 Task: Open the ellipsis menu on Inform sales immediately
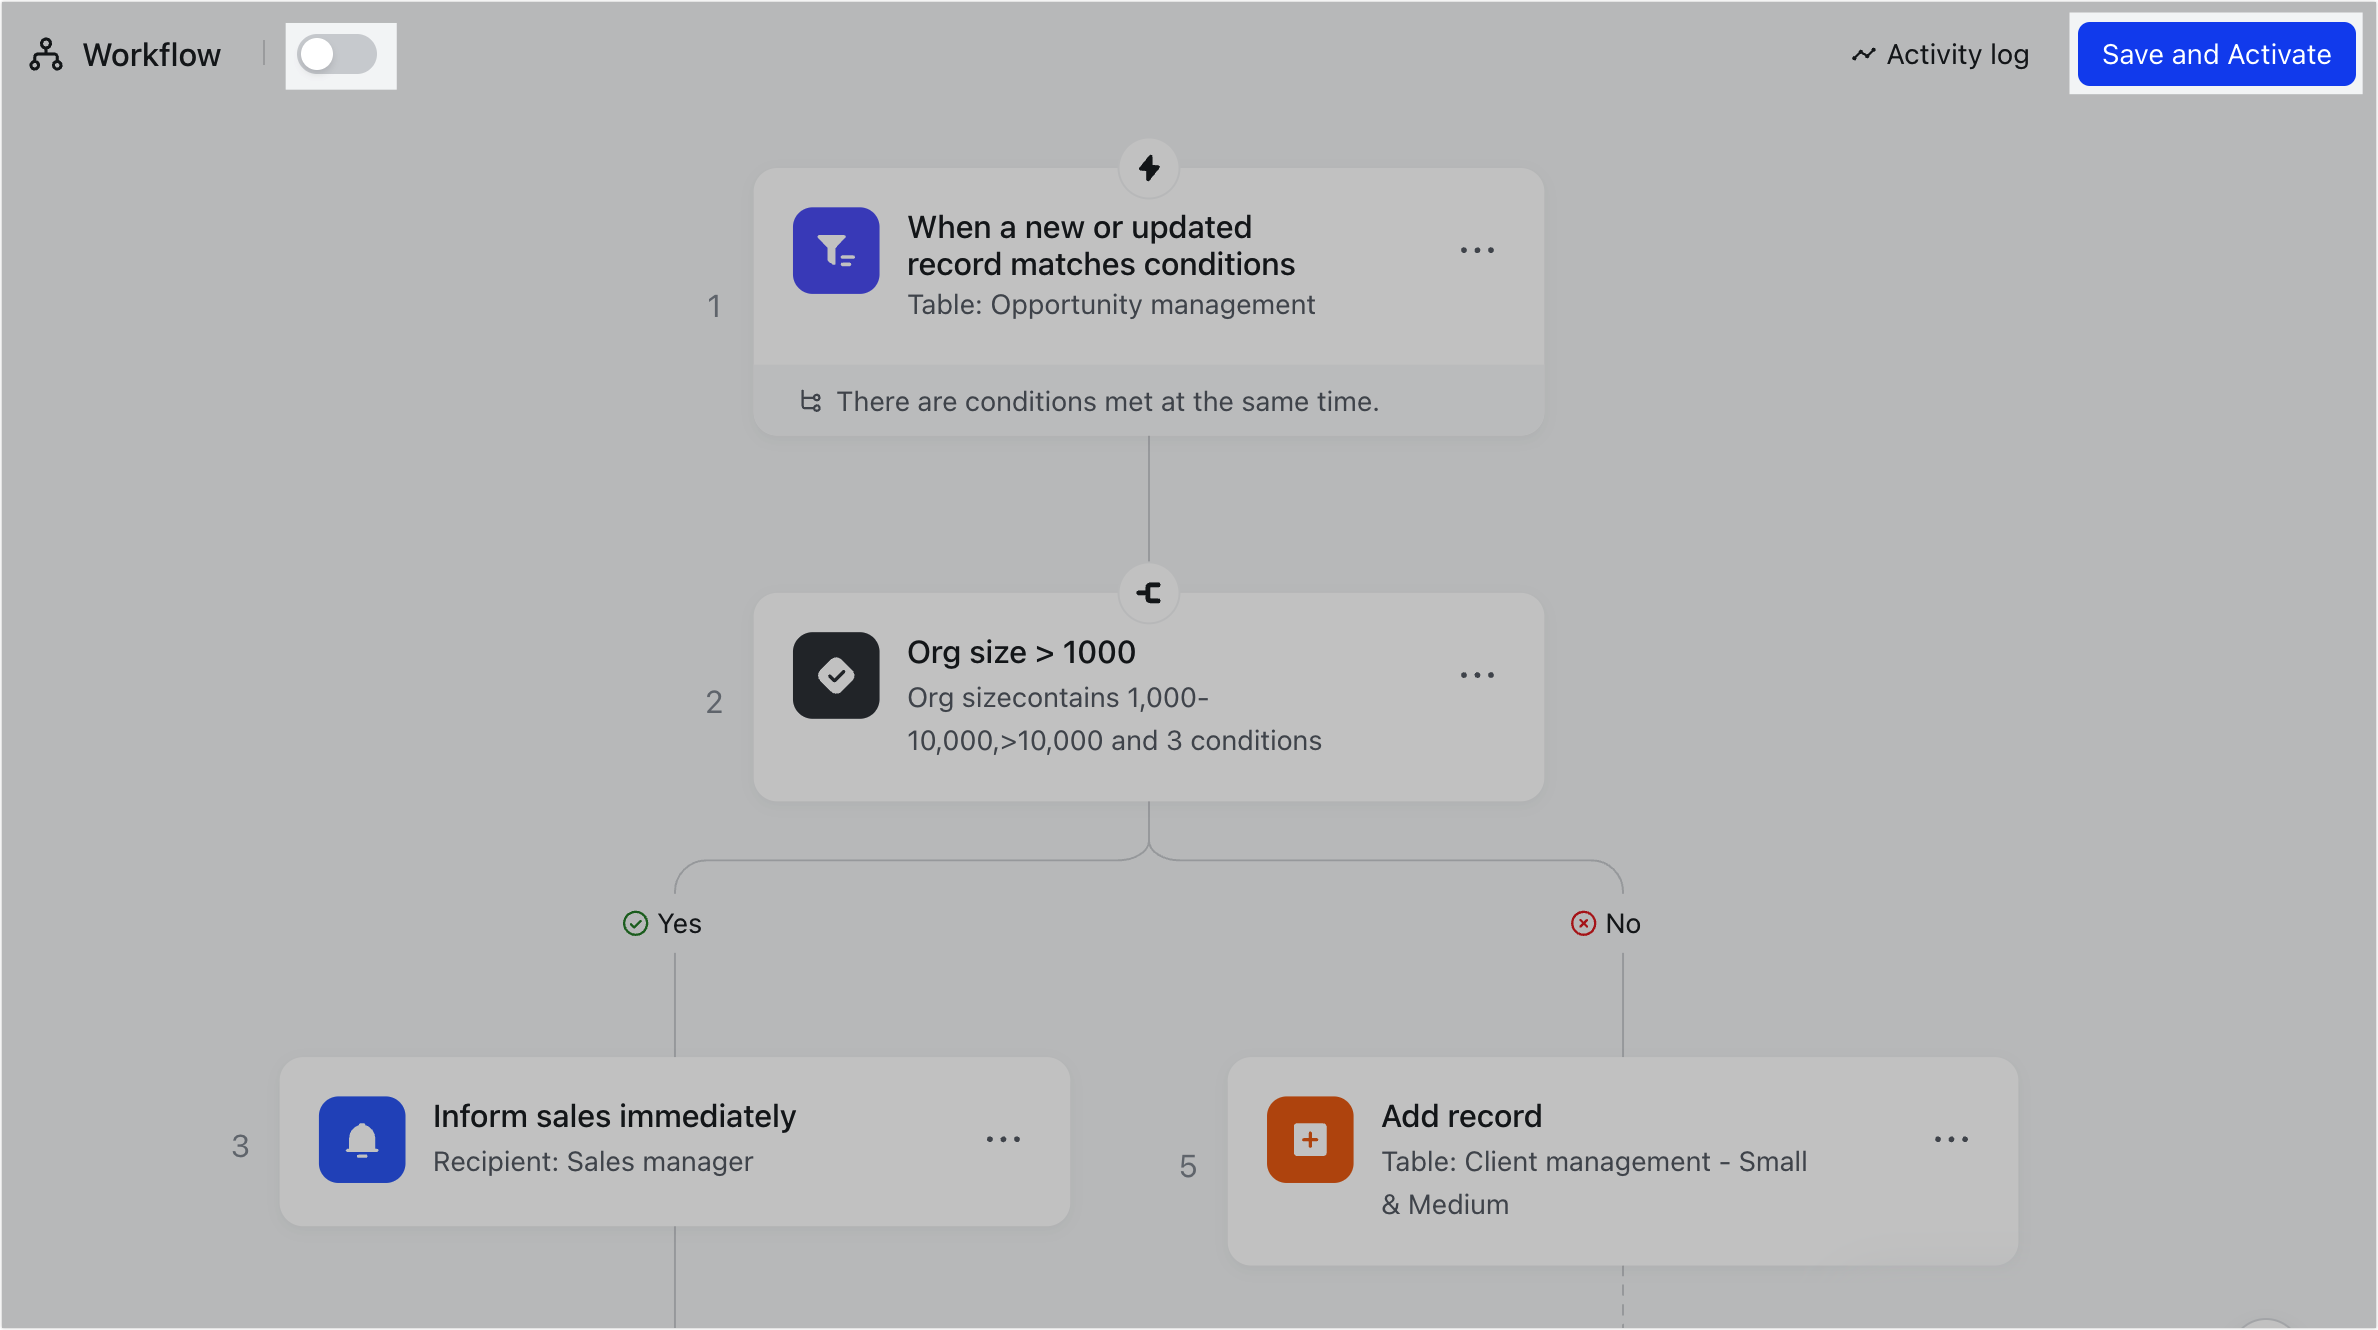coord(1003,1139)
